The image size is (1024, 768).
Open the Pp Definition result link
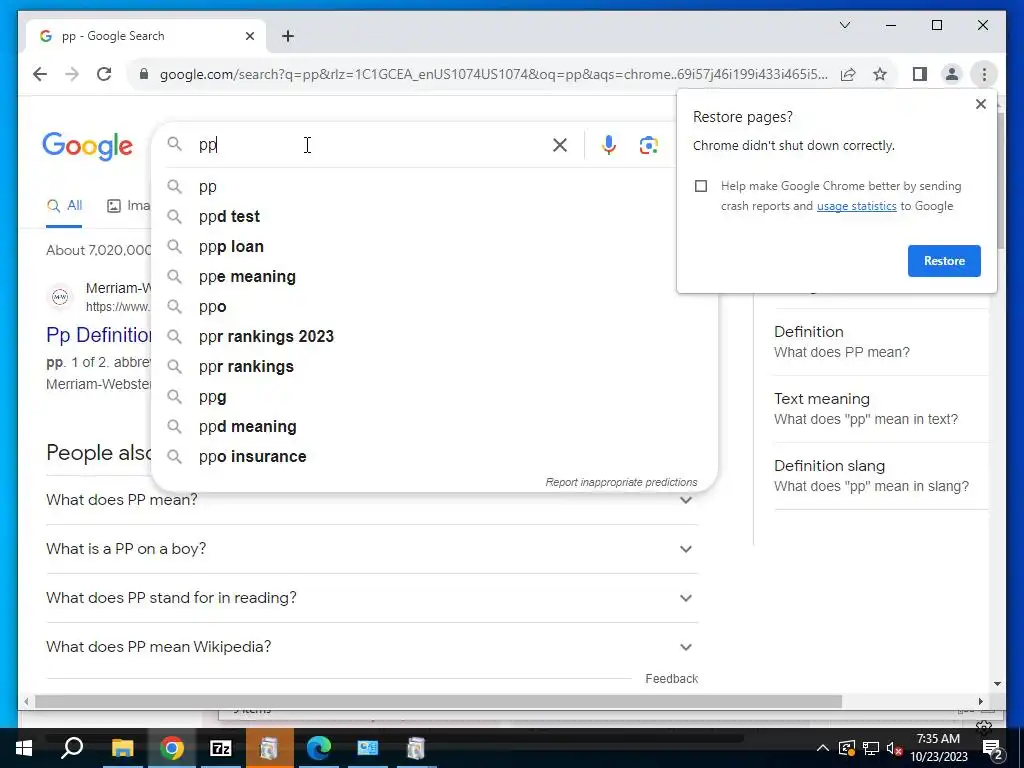[99, 335]
